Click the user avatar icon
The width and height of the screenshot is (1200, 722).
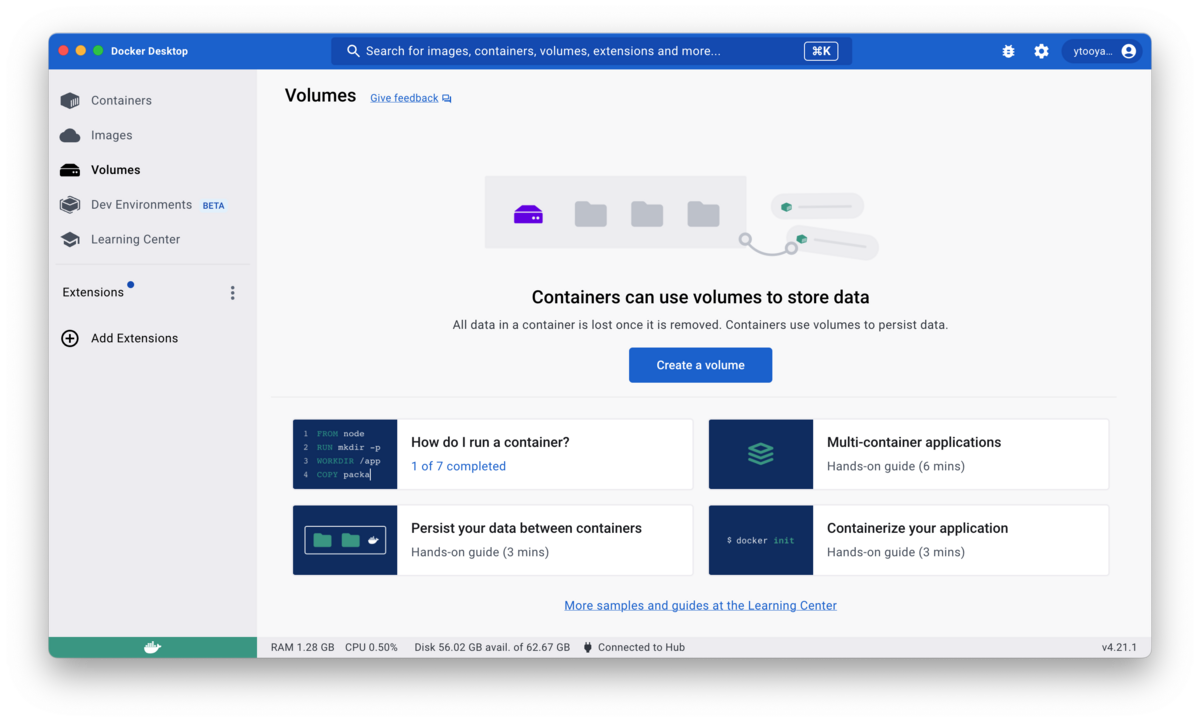tap(1129, 51)
